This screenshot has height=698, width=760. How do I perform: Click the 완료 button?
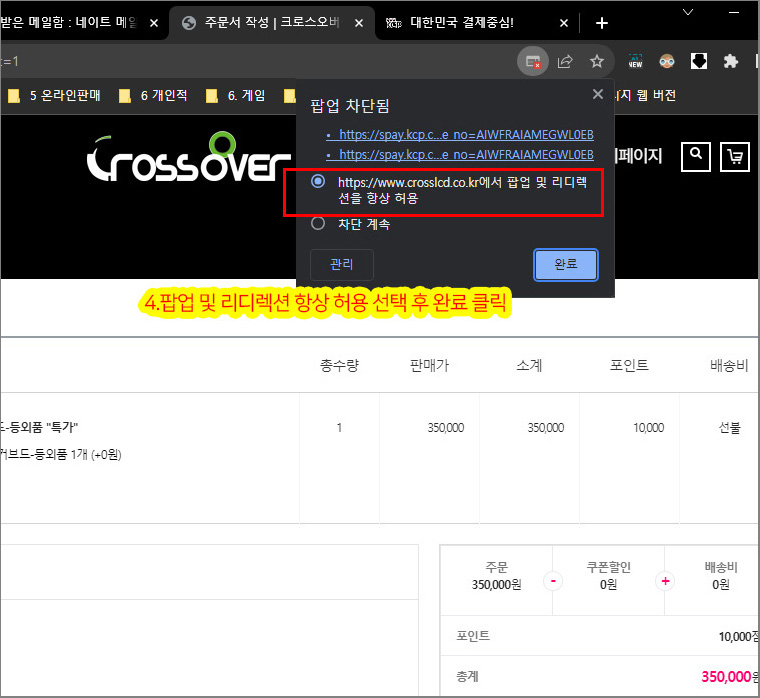[565, 265]
